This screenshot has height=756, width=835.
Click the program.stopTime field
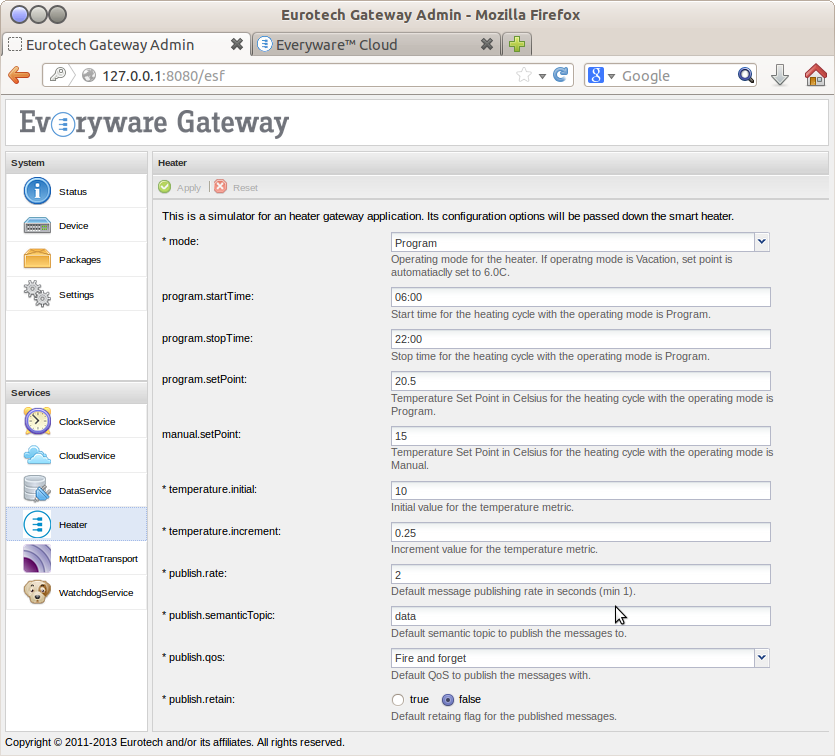580,339
